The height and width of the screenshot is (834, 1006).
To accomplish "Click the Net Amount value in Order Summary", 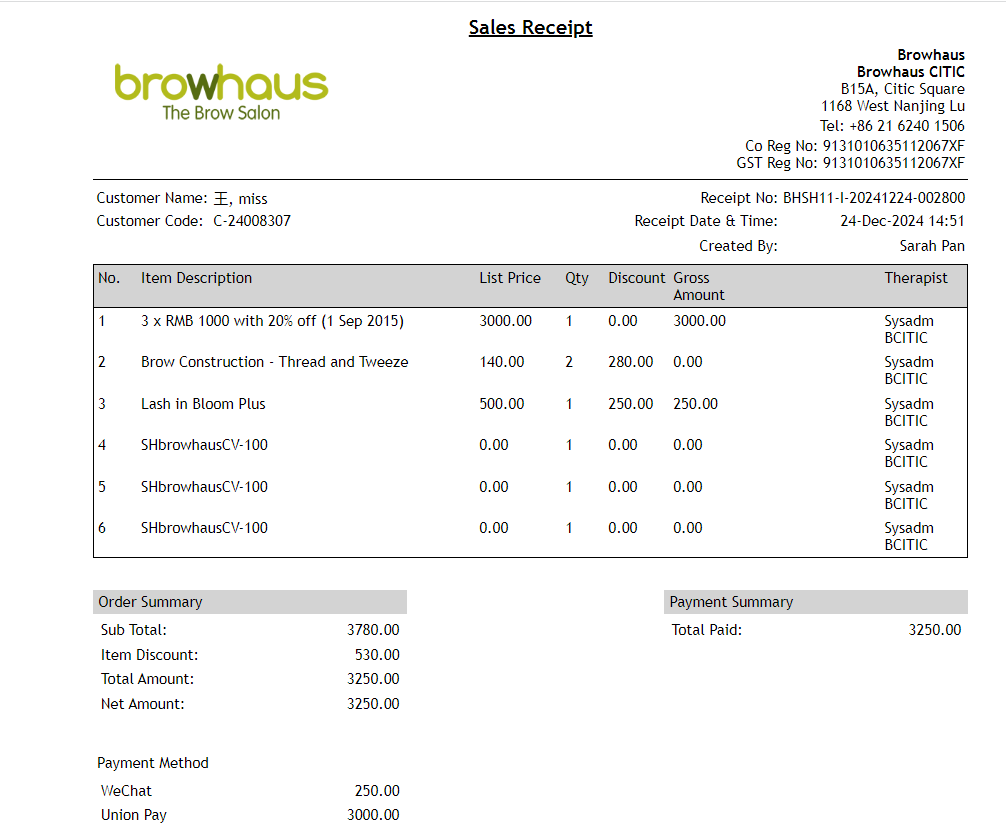I will pyautogui.click(x=373, y=704).
